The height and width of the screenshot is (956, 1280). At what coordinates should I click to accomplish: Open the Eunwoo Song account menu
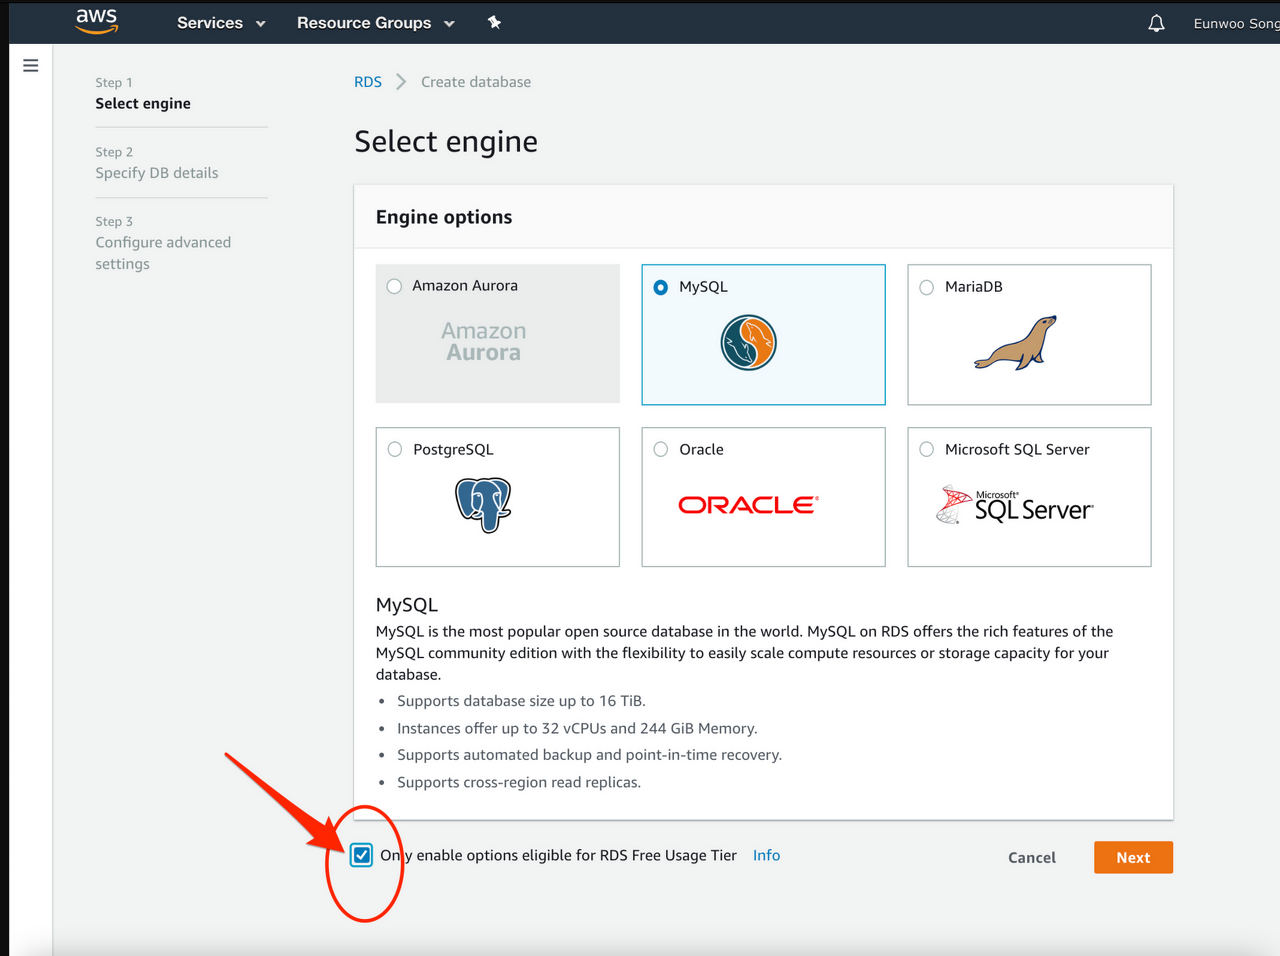click(x=1236, y=23)
